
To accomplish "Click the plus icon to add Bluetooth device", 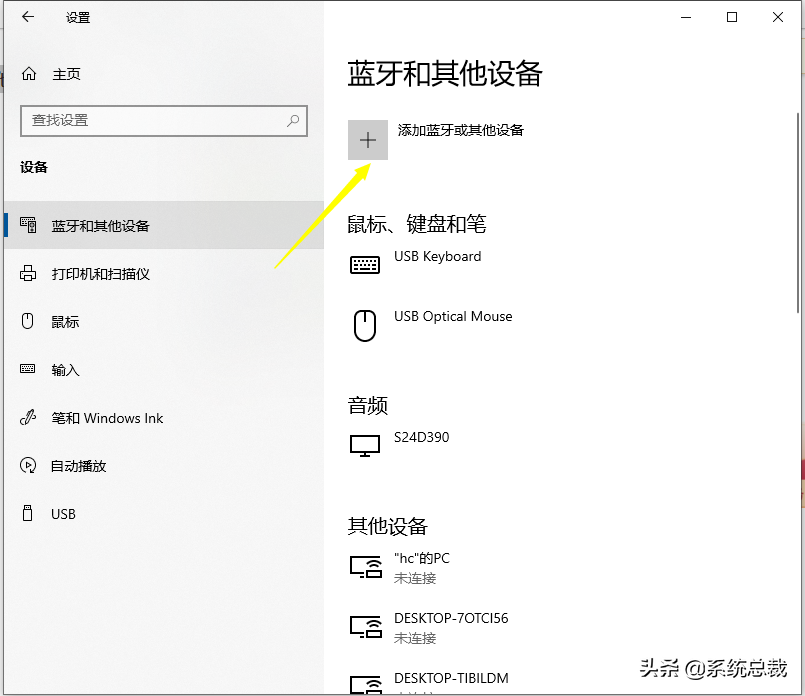I will 367,140.
